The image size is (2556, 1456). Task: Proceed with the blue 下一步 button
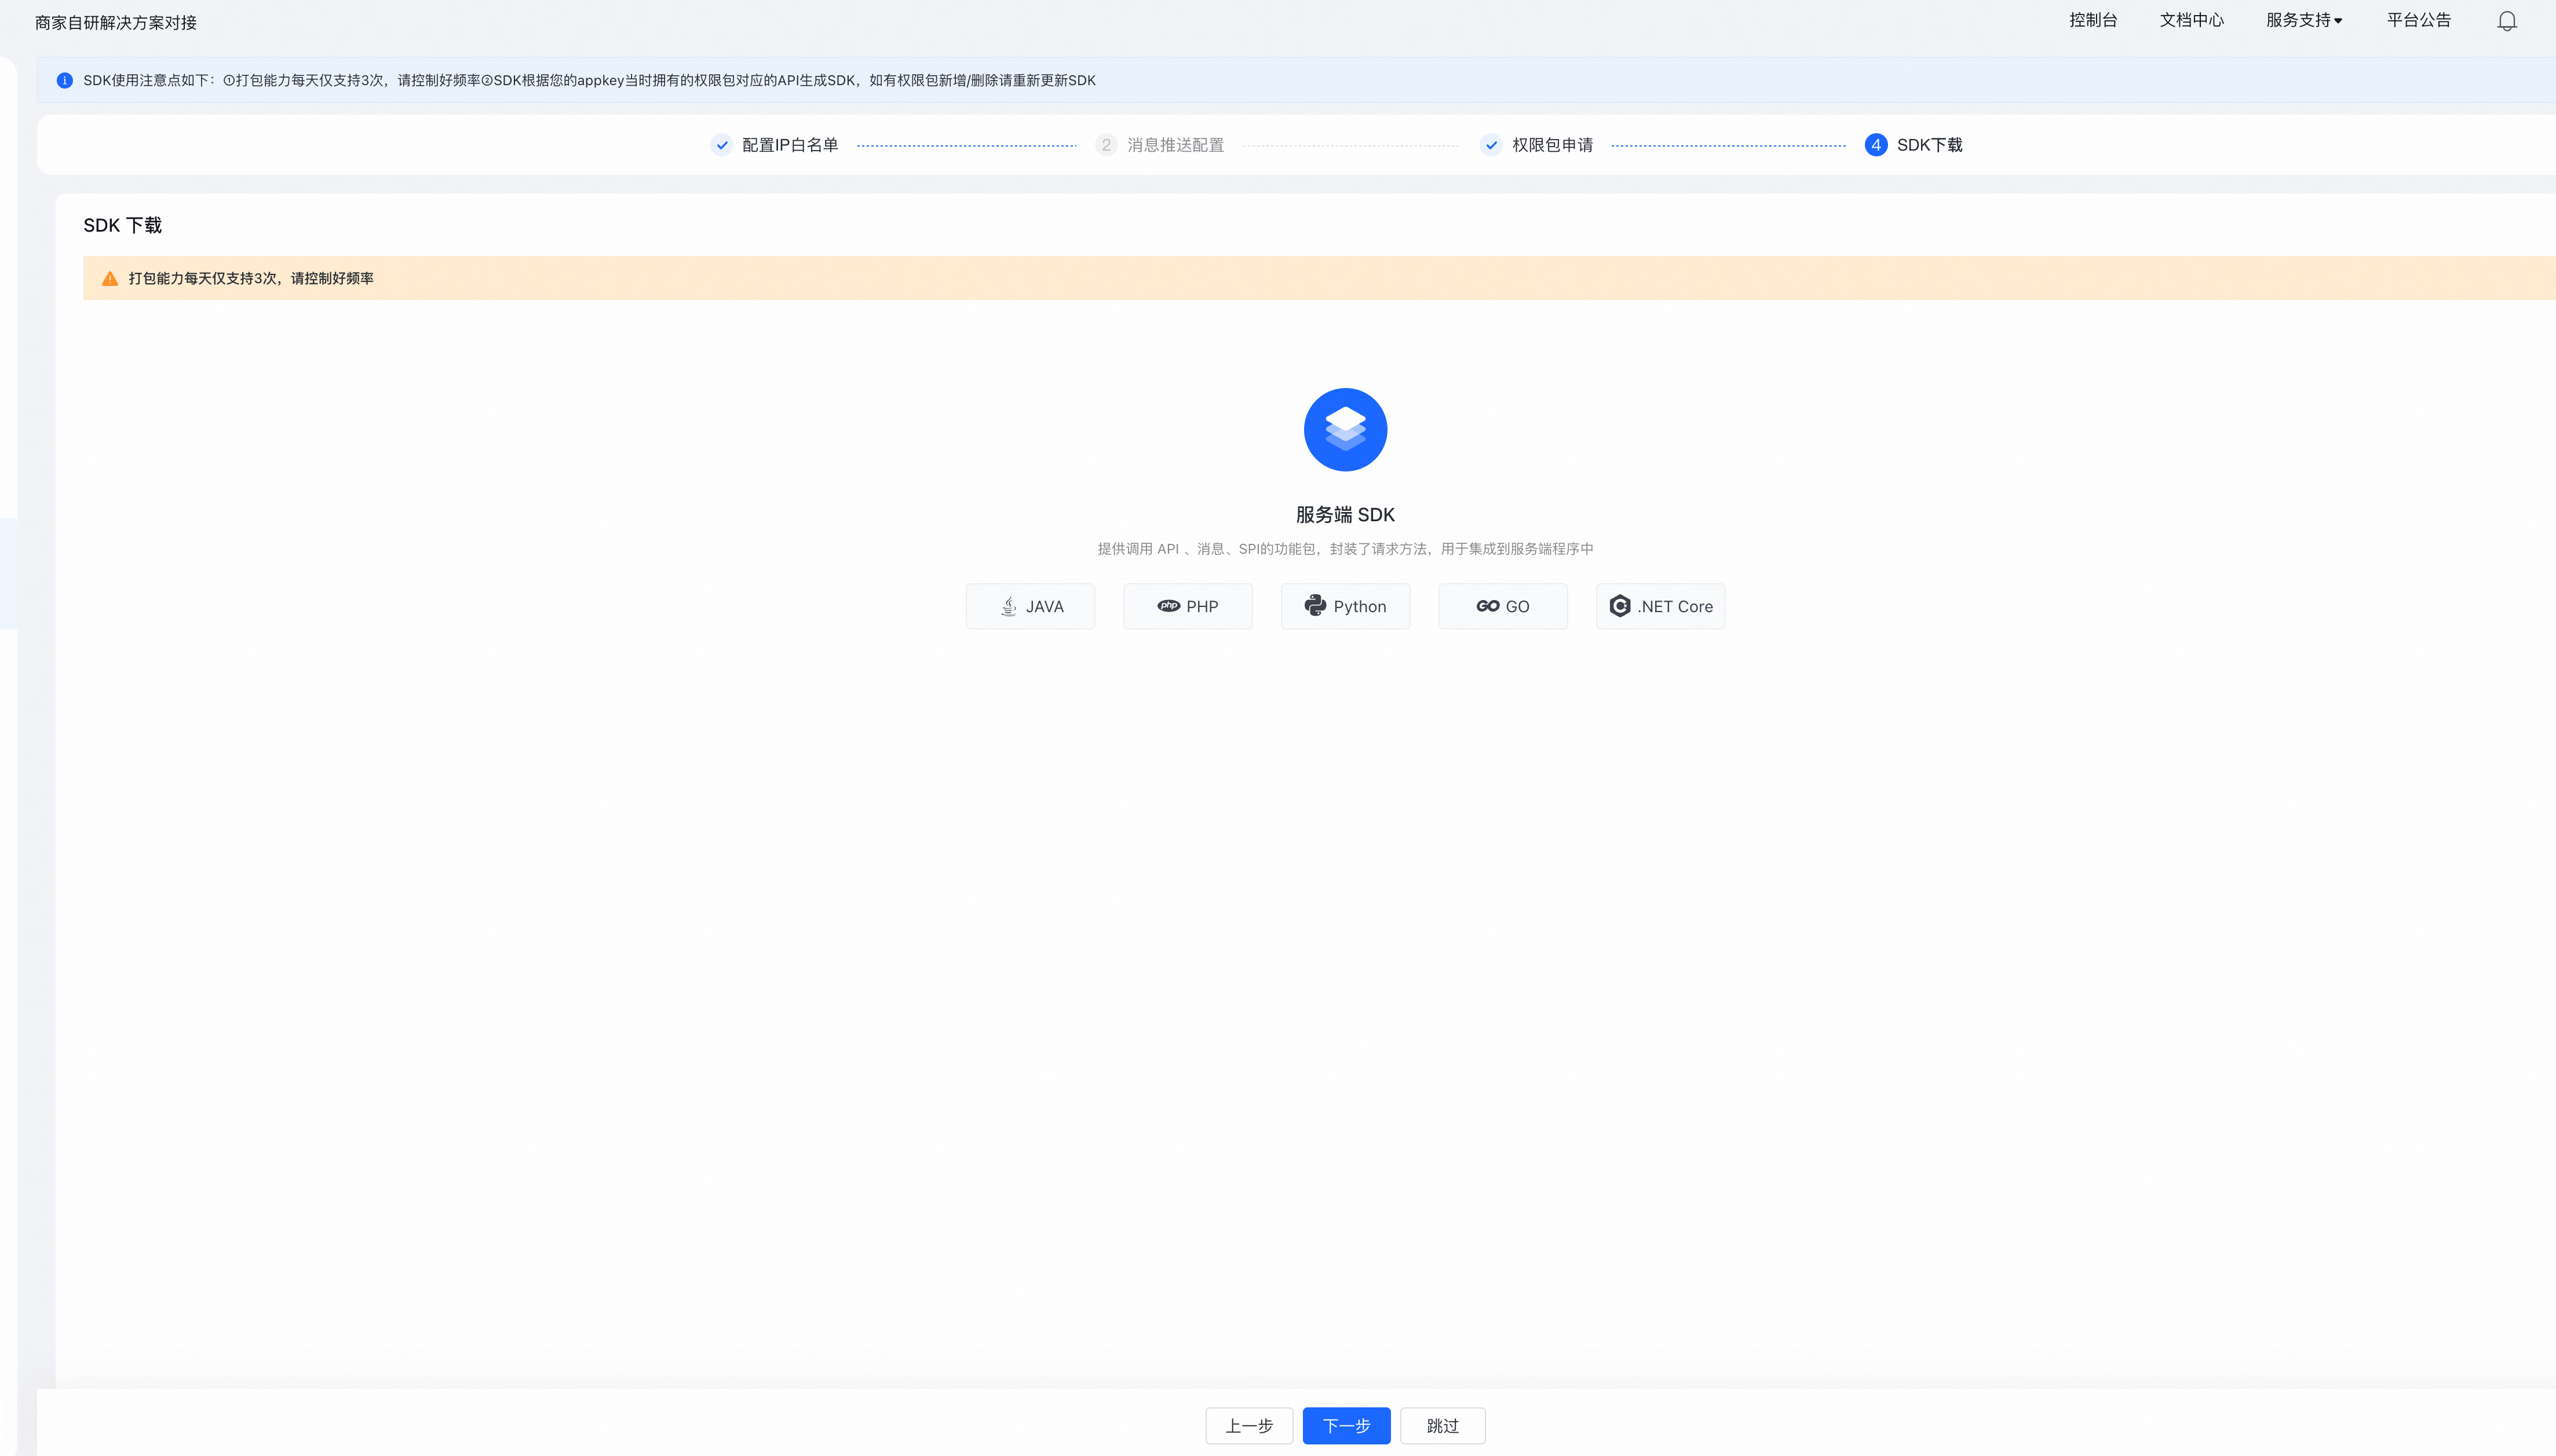coord(1346,1426)
